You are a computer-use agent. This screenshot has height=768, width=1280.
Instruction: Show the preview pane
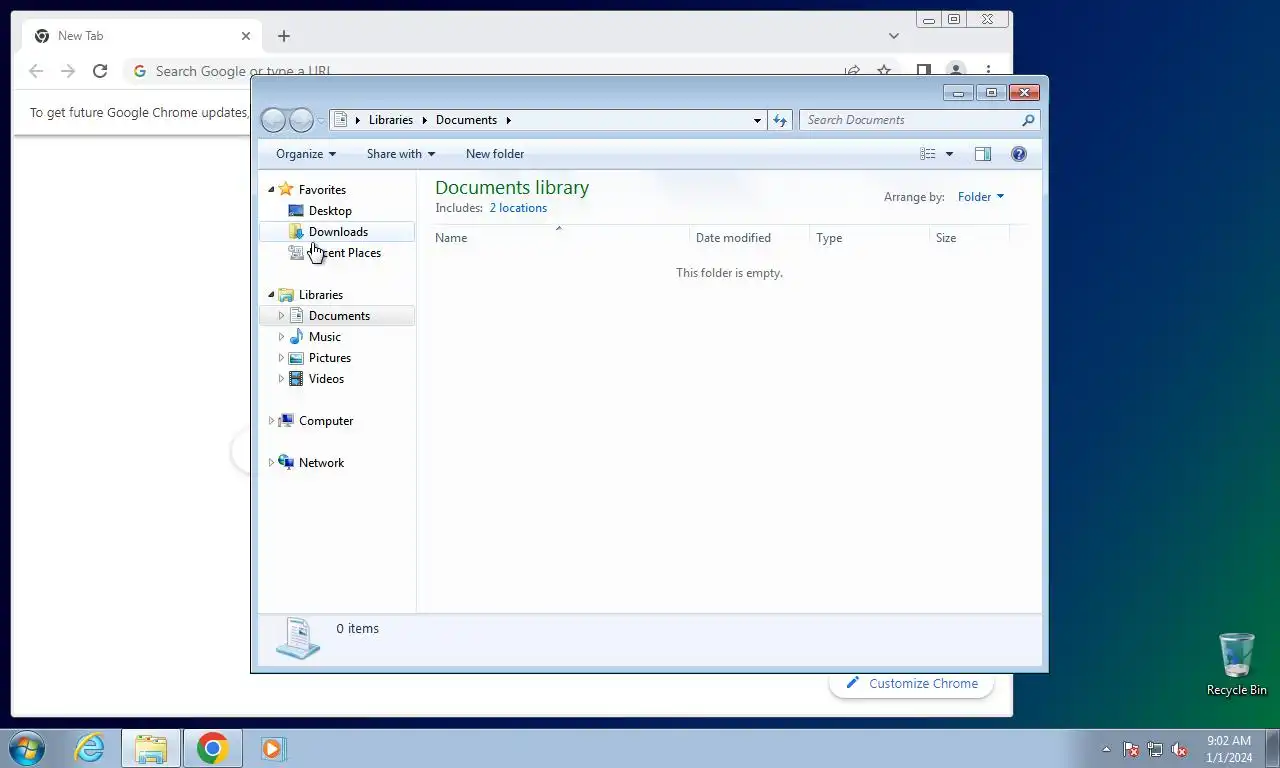click(983, 154)
